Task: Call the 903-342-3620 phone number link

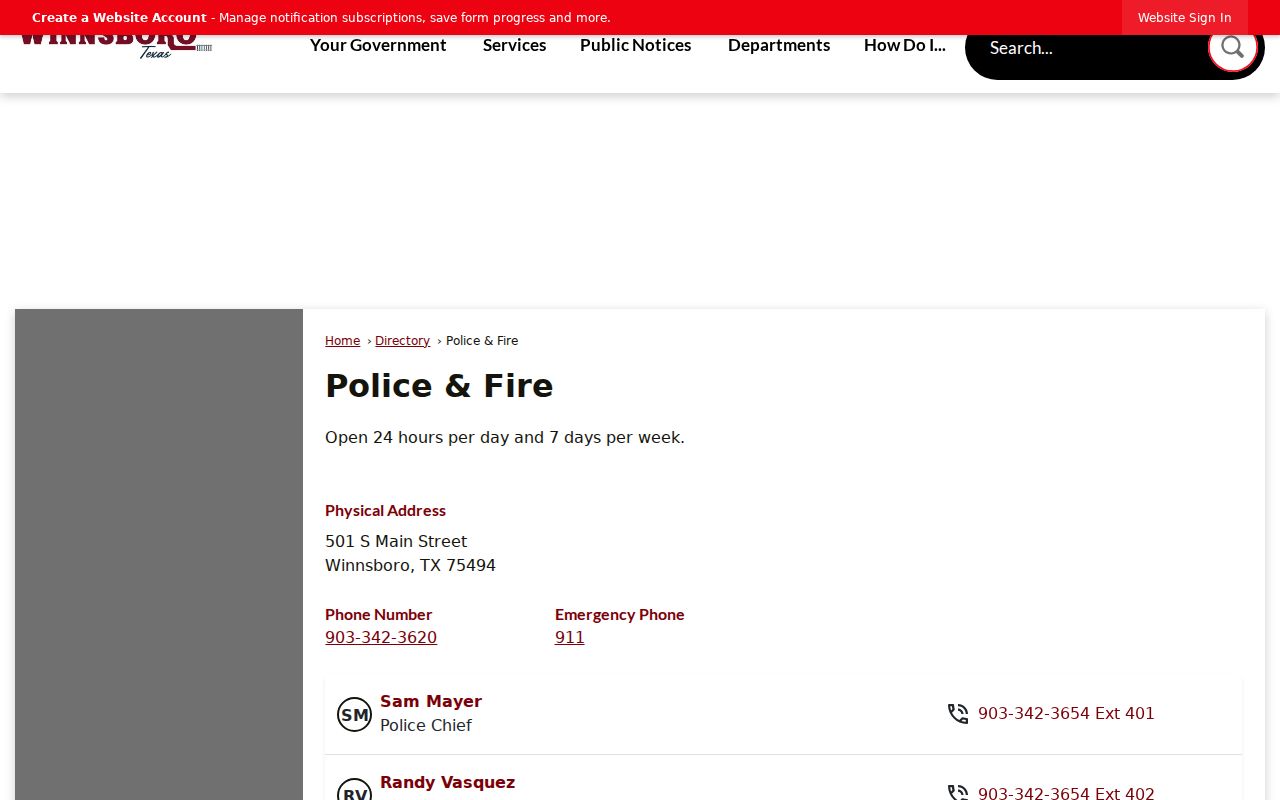Action: click(381, 638)
